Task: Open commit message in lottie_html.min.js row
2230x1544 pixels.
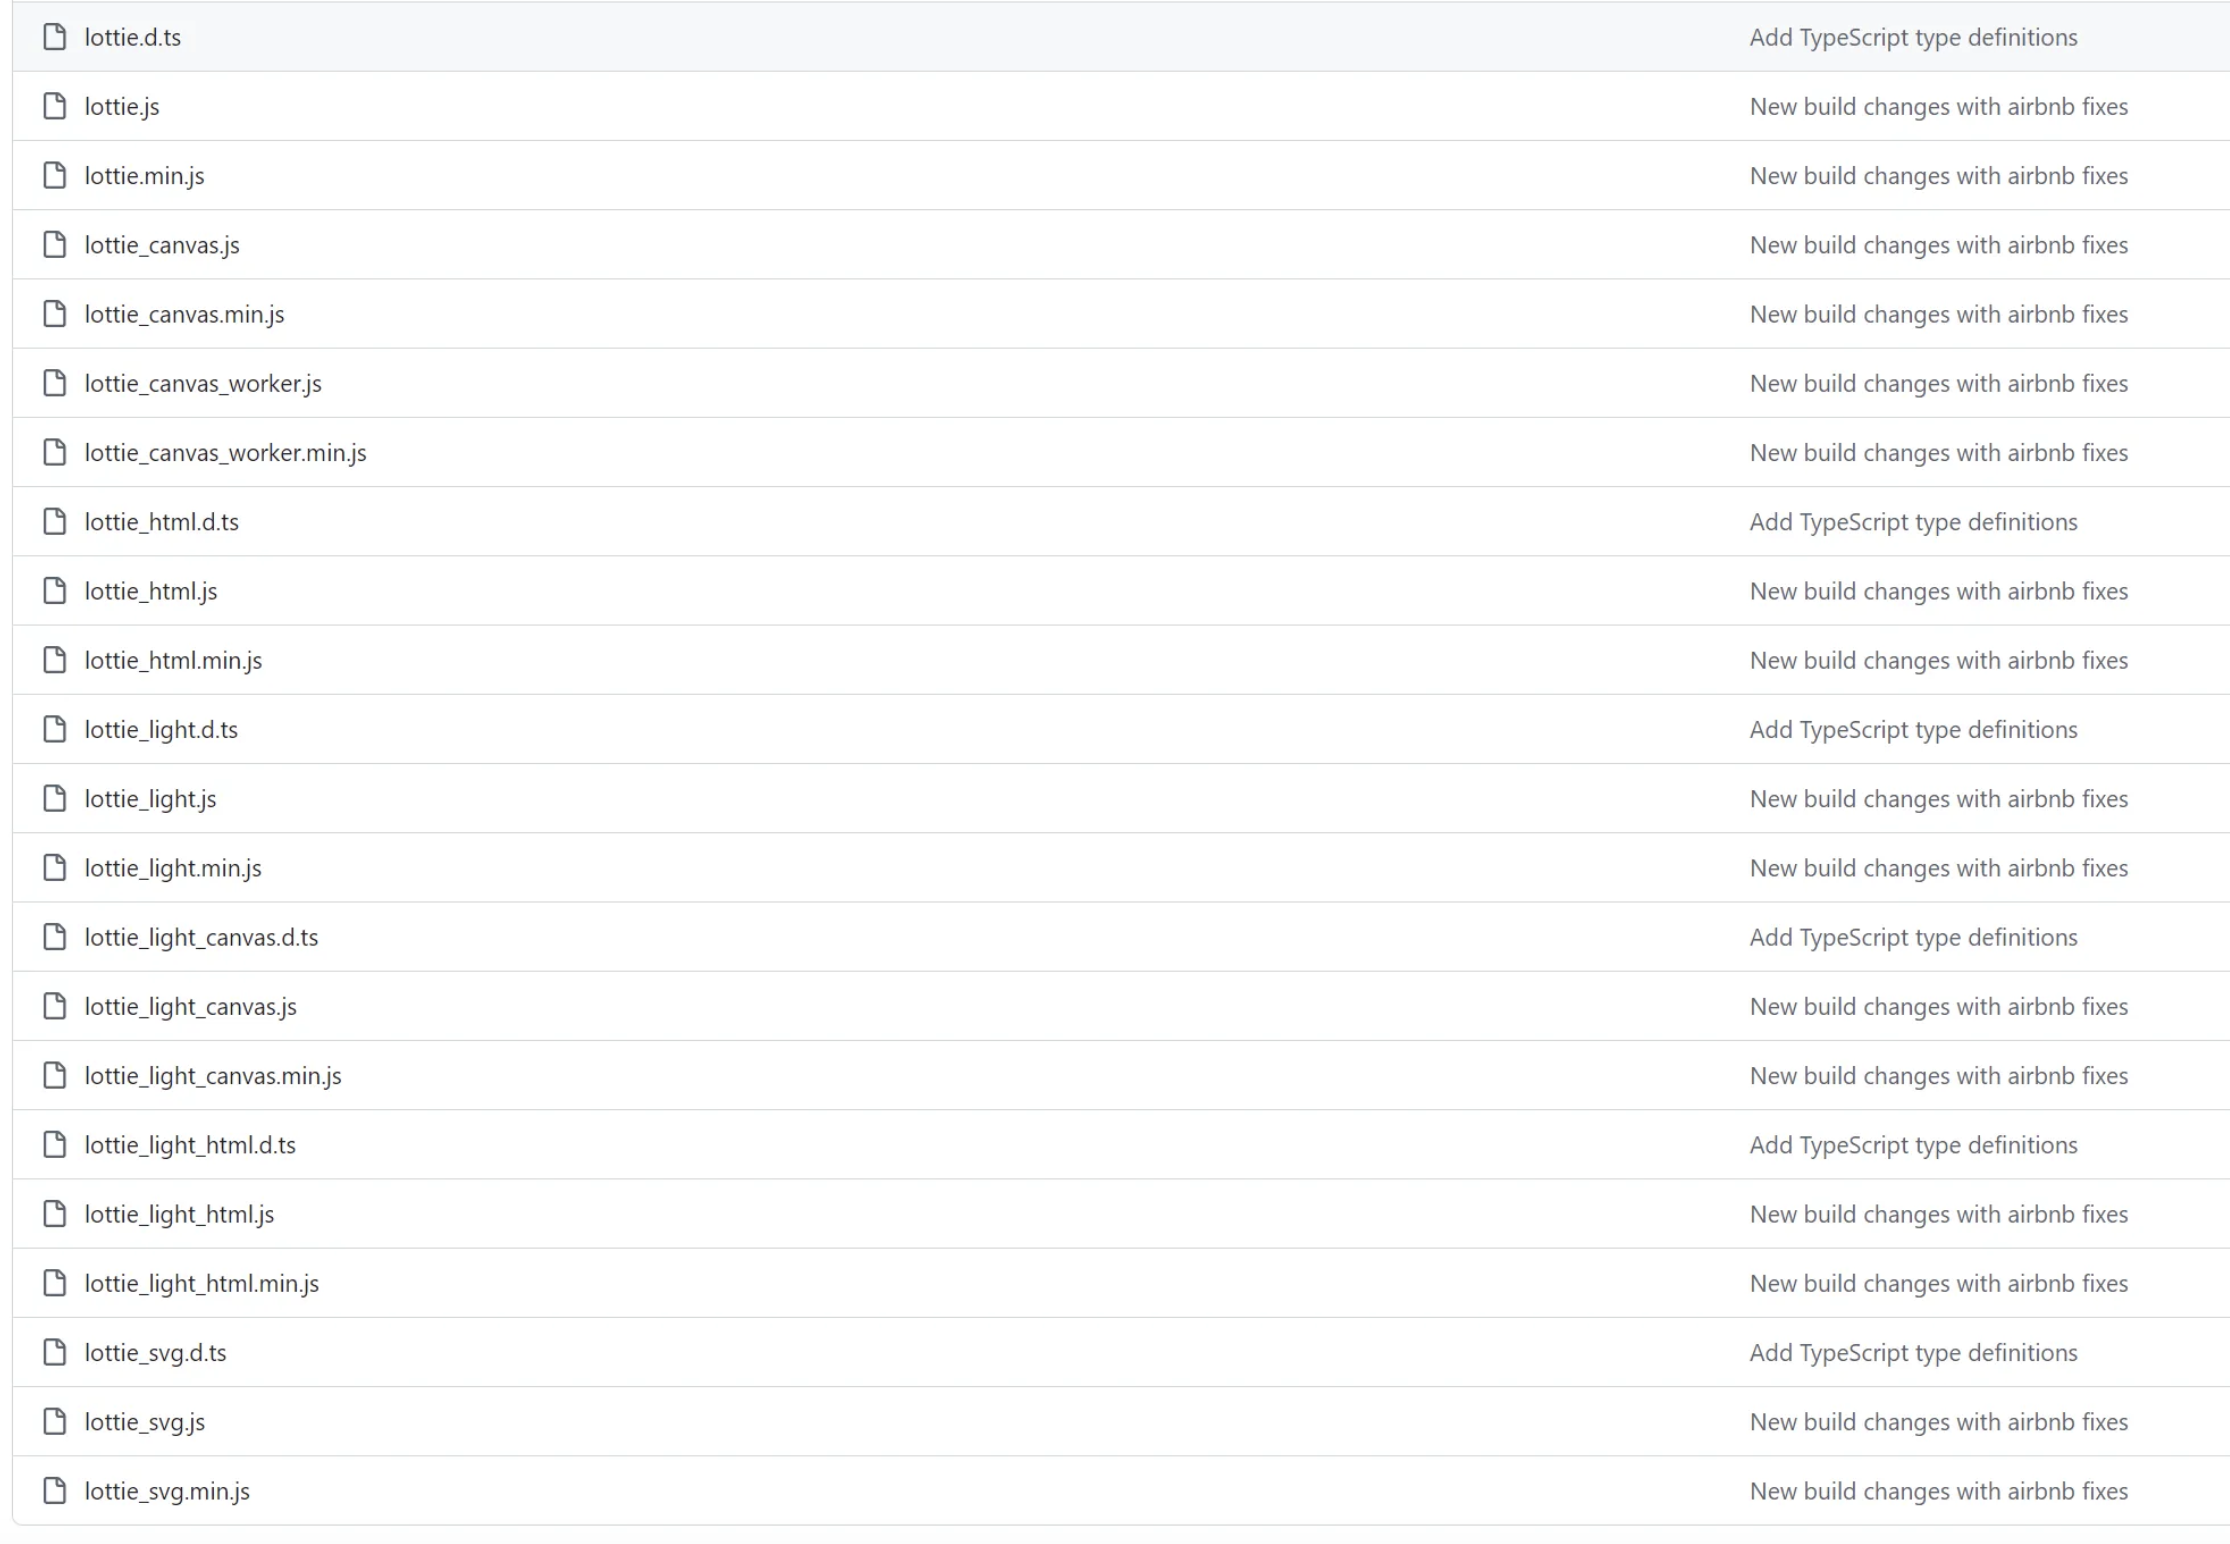Action: (x=1938, y=660)
